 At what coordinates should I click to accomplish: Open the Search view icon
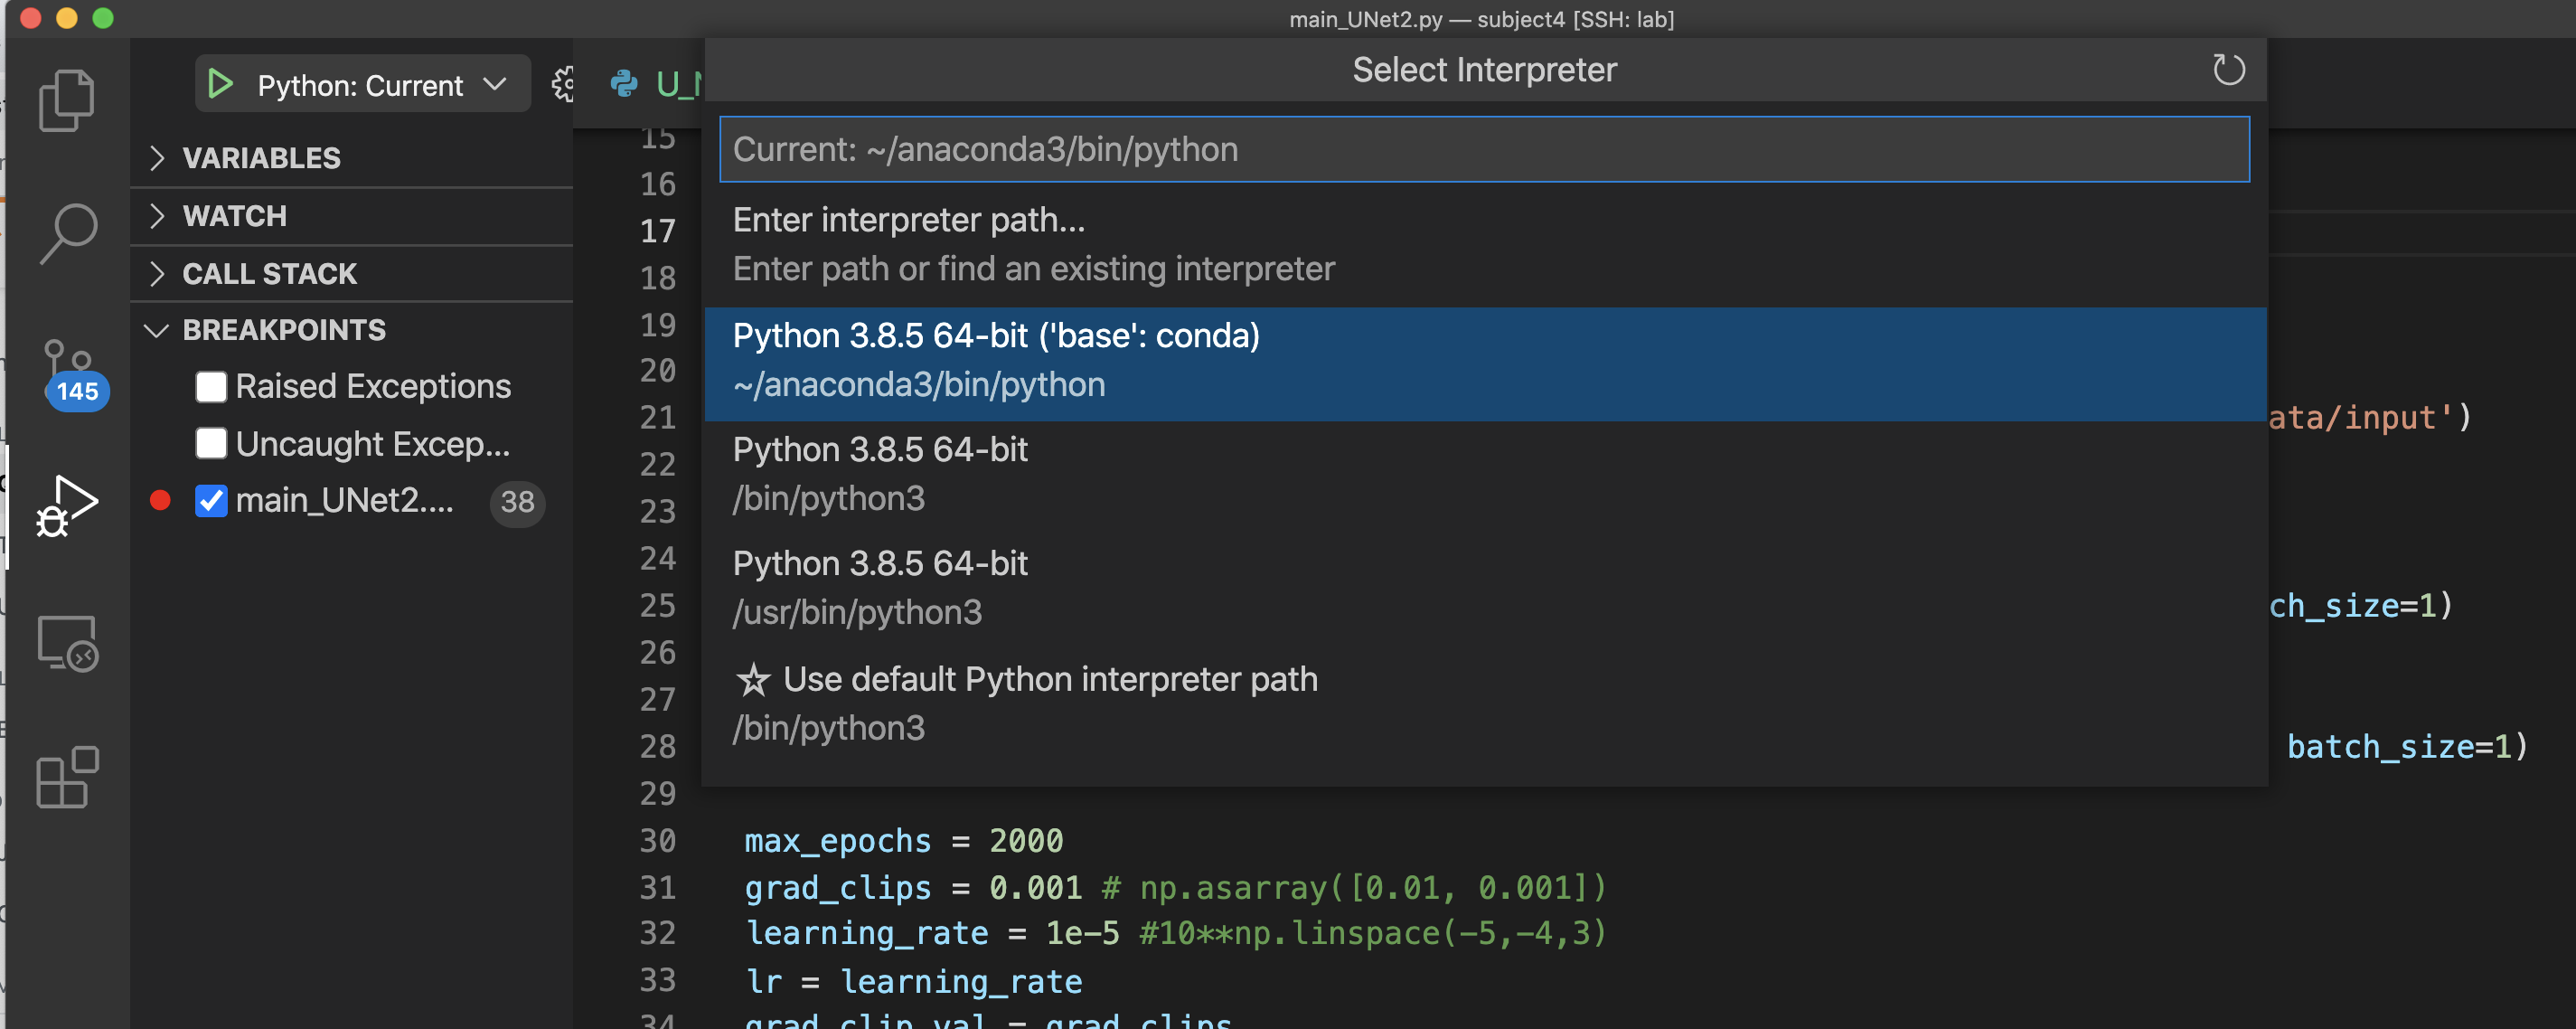tap(68, 233)
